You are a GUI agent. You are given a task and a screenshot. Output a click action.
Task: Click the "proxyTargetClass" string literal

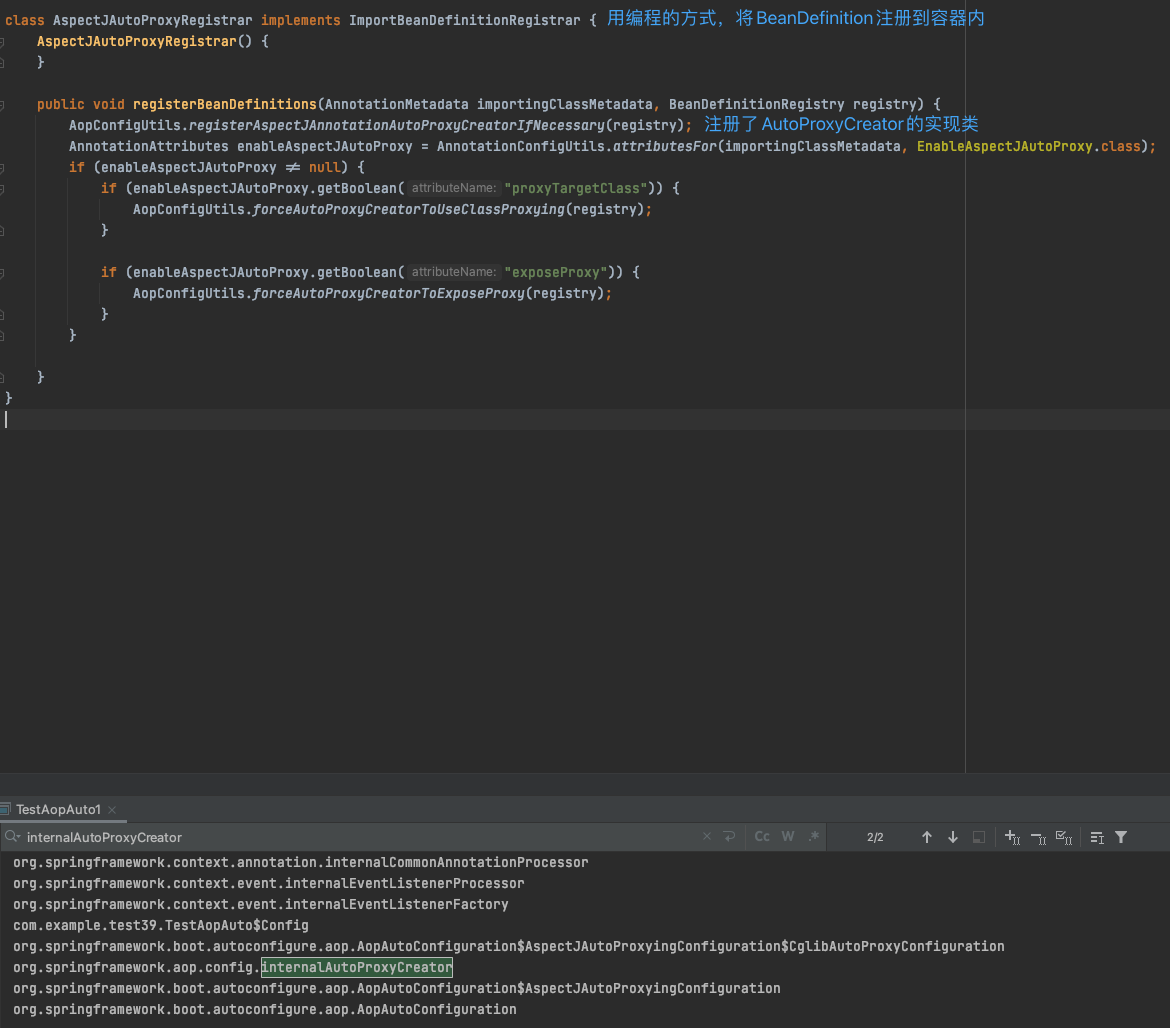(x=576, y=188)
